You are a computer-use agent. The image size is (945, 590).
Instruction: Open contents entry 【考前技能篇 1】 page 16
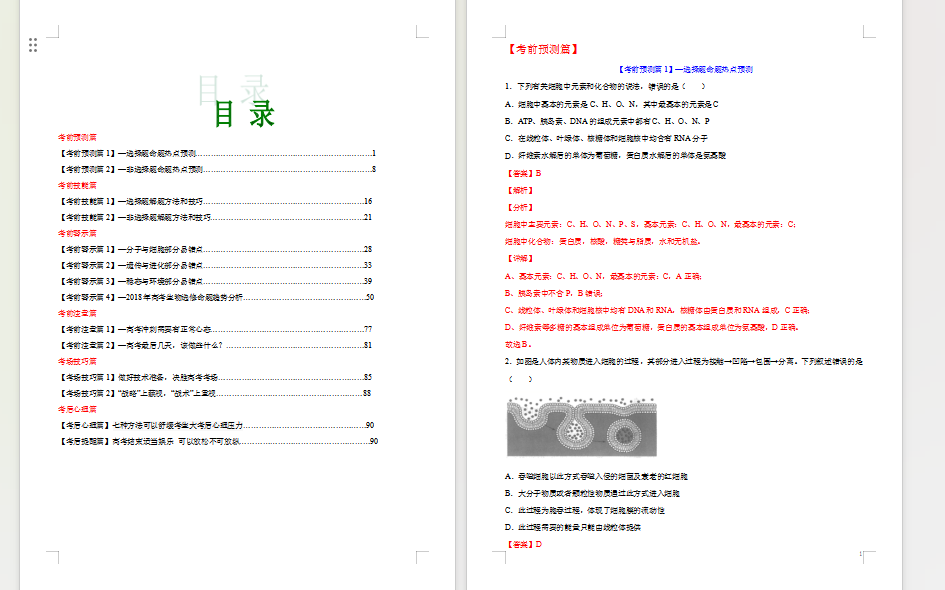point(215,201)
